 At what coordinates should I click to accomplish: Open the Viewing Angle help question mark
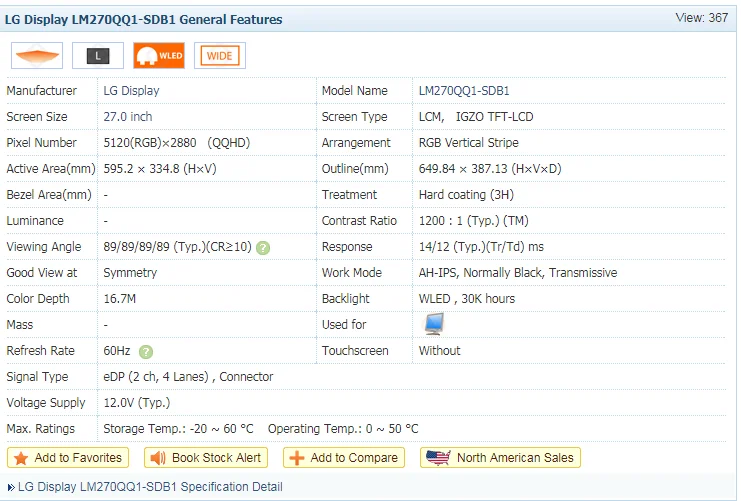(x=263, y=248)
